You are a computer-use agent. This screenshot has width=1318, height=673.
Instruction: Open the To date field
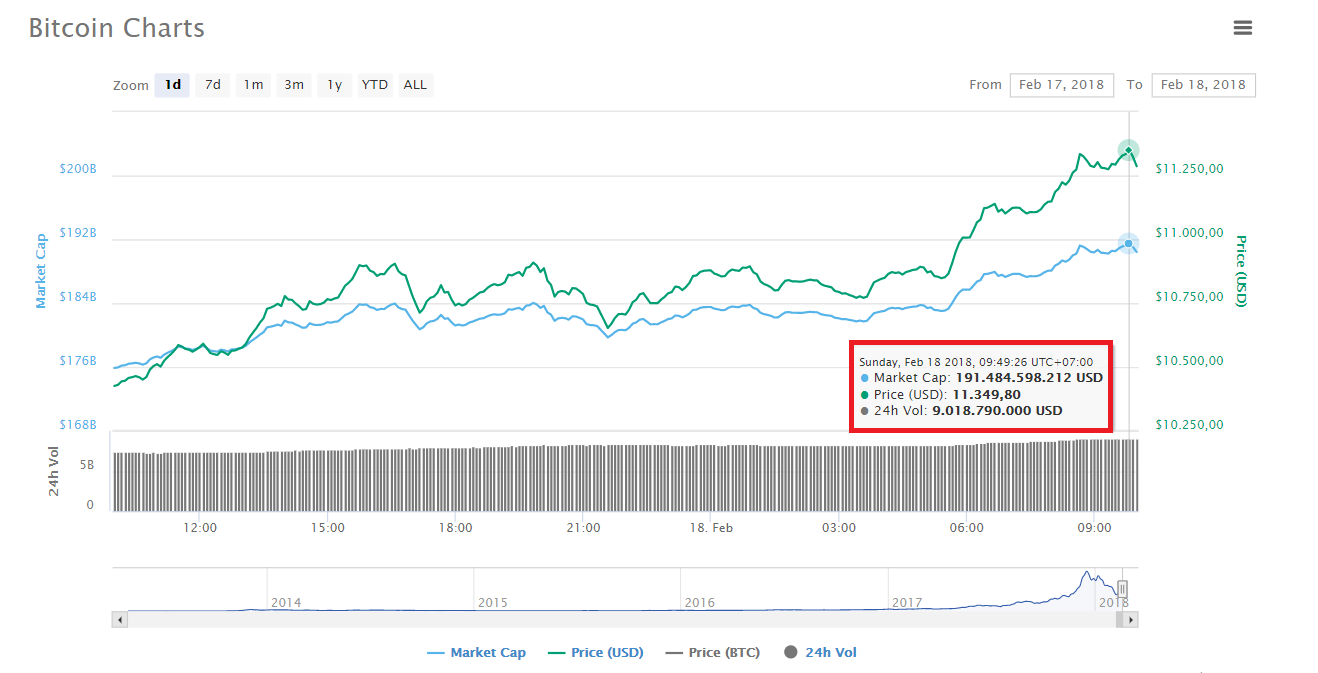[1203, 85]
